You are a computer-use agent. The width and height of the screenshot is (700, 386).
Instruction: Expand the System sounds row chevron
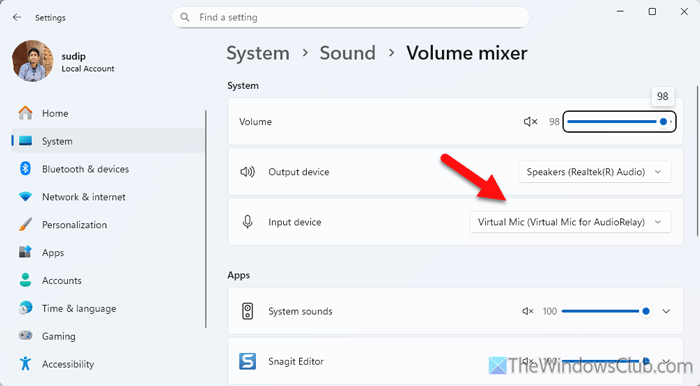coord(666,311)
